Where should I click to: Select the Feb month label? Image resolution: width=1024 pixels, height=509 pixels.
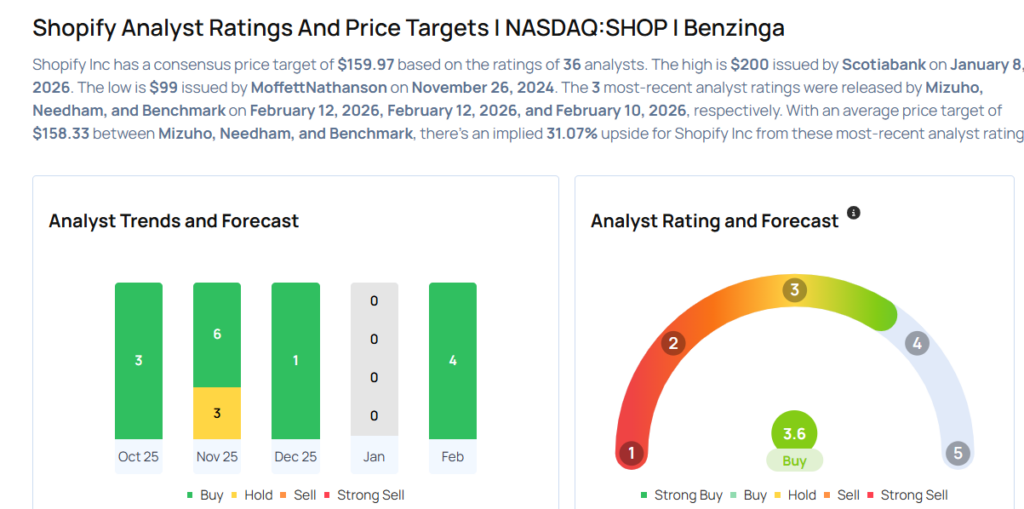[453, 456]
